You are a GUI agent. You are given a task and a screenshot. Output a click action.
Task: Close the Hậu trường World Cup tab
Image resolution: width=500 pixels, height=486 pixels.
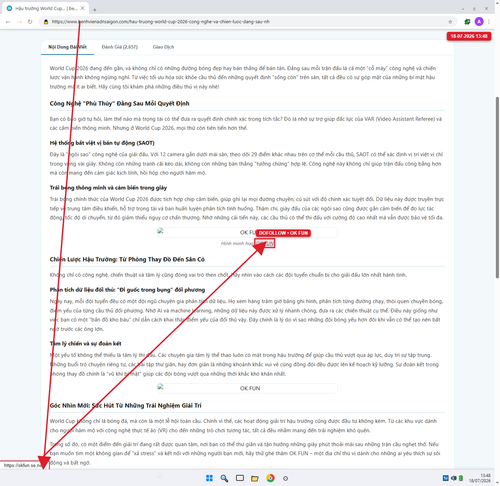coord(83,8)
